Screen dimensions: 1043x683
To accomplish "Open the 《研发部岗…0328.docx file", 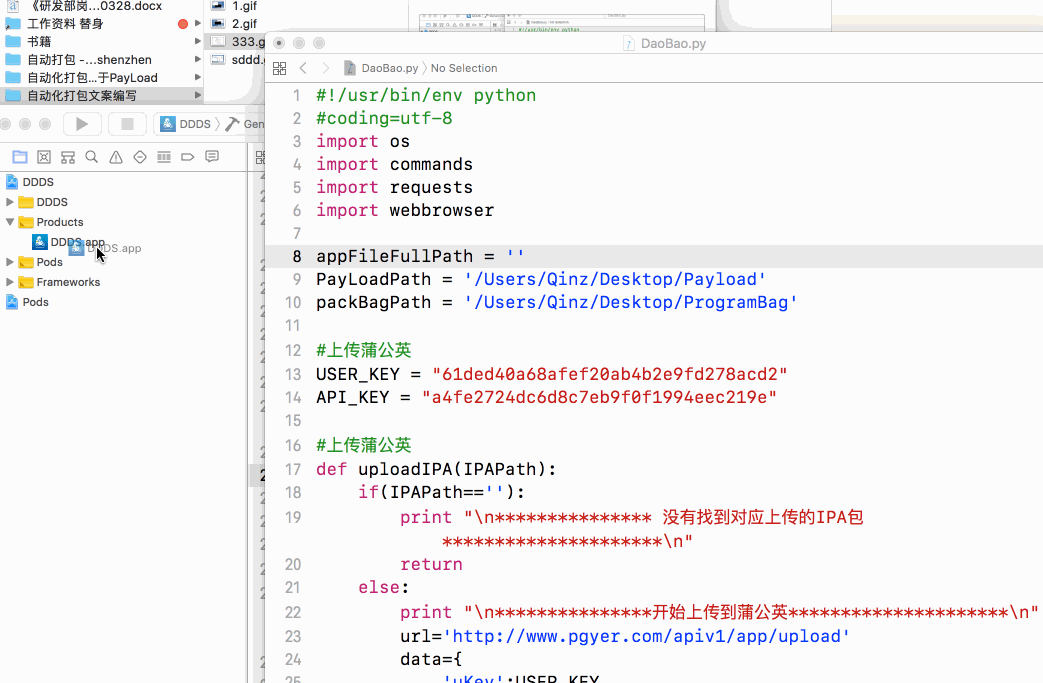I will coord(84,6).
